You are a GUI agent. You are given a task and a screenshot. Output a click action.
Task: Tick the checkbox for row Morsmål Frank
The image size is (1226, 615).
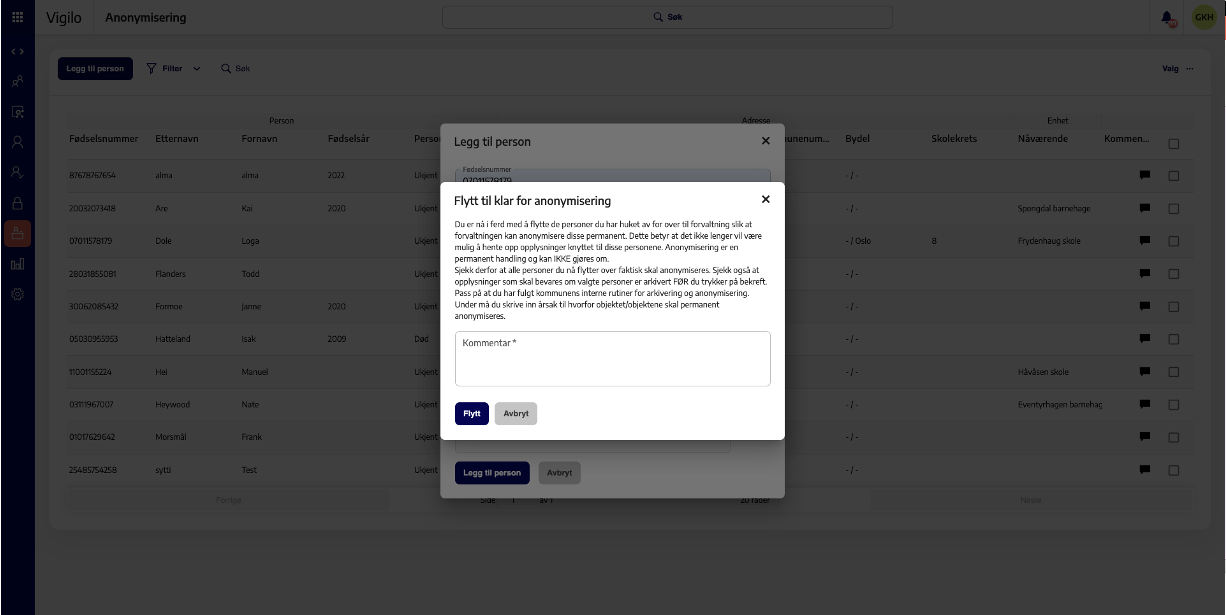(1174, 437)
